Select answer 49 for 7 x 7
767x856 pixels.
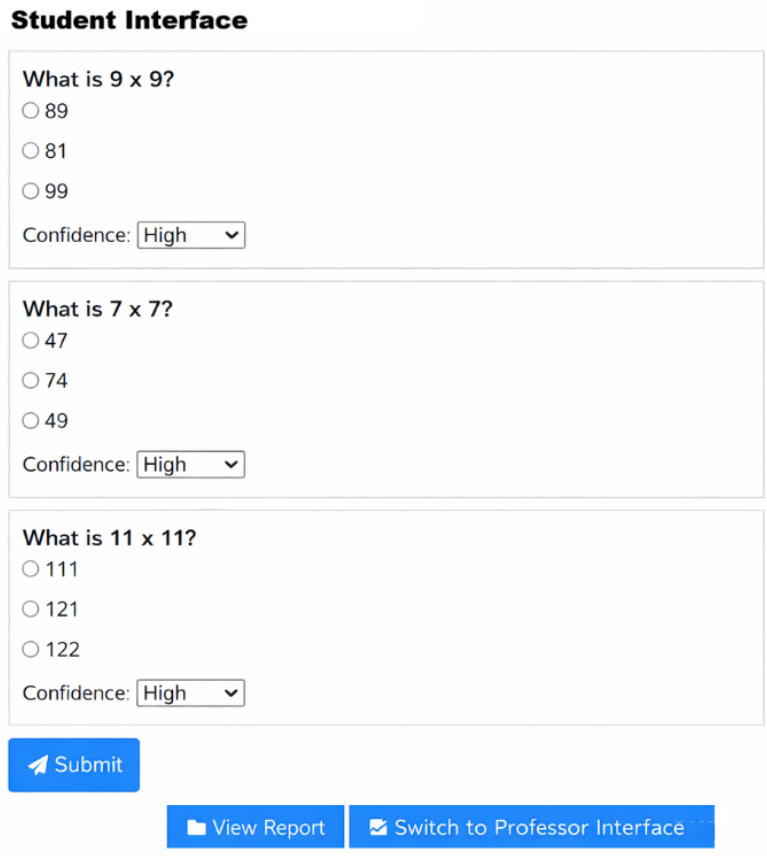[x=31, y=420]
